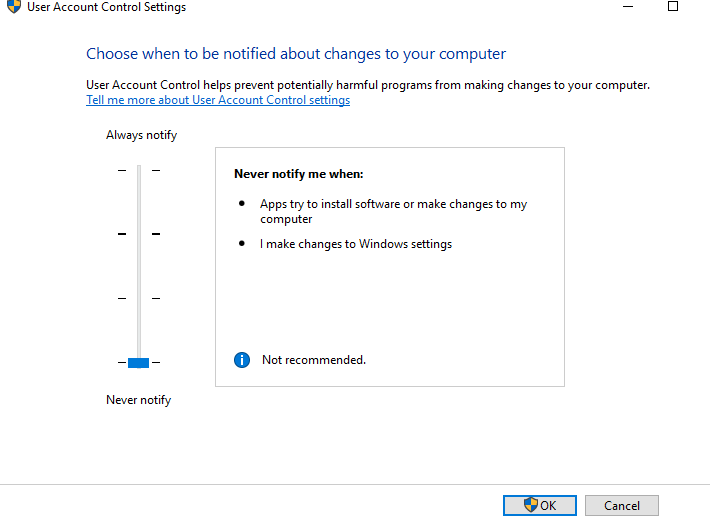
Task: Click the User Account Control shield title icon
Action: point(14,6)
